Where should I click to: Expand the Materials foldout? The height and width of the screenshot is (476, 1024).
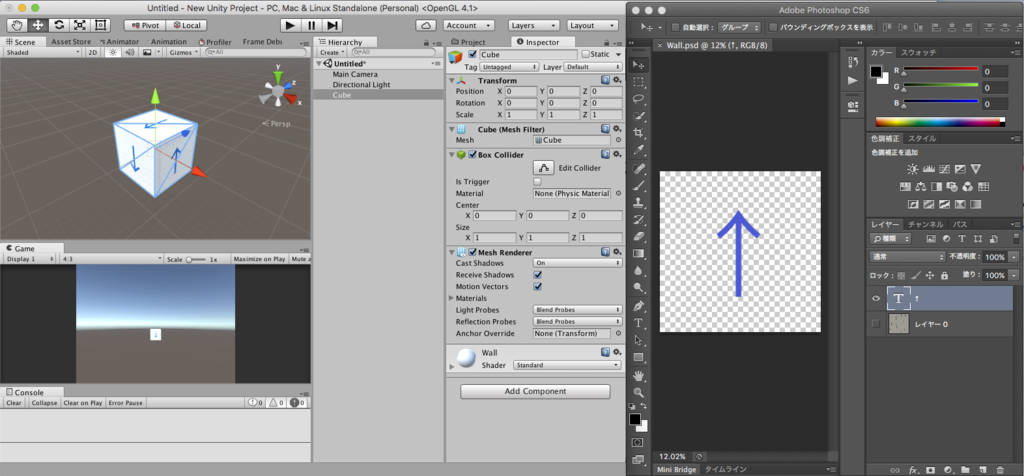click(x=451, y=298)
